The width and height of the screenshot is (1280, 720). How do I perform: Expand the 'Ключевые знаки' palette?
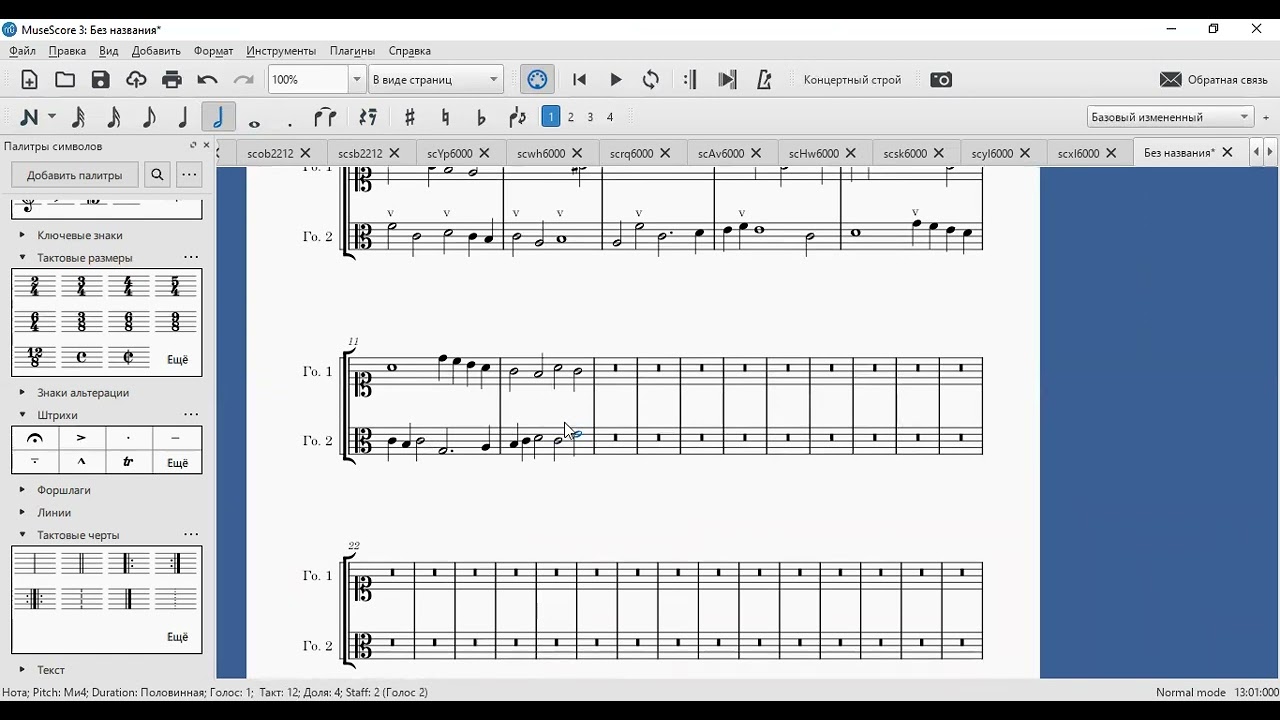tap(22, 236)
